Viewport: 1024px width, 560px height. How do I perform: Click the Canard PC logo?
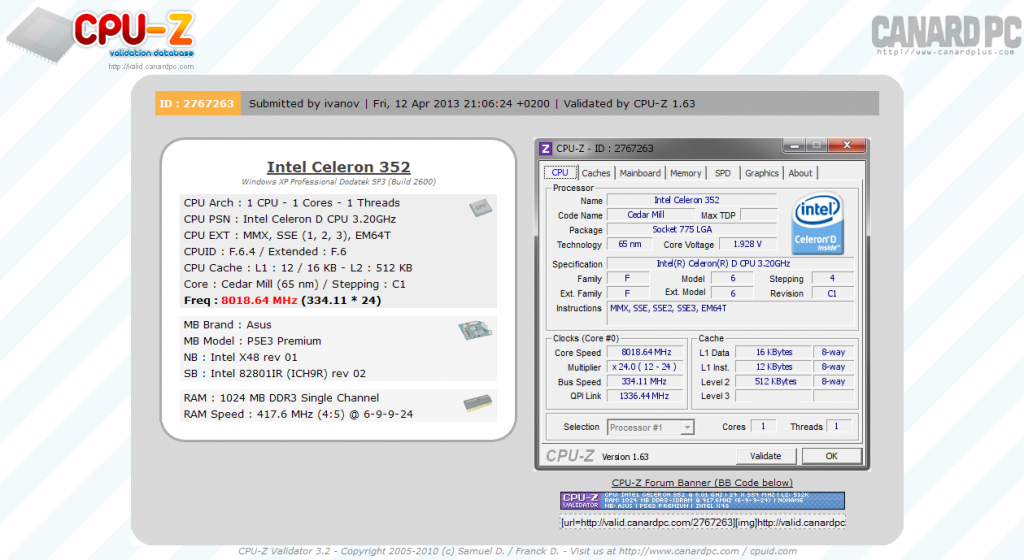[946, 35]
